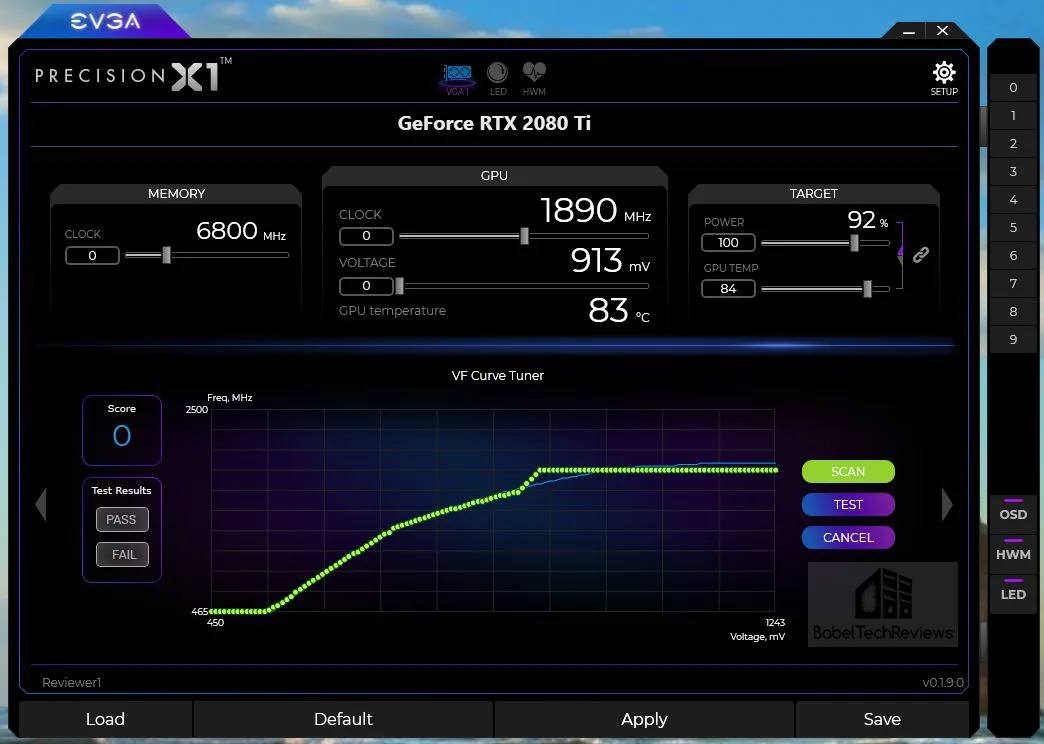Select profile slot 0

click(1013, 87)
